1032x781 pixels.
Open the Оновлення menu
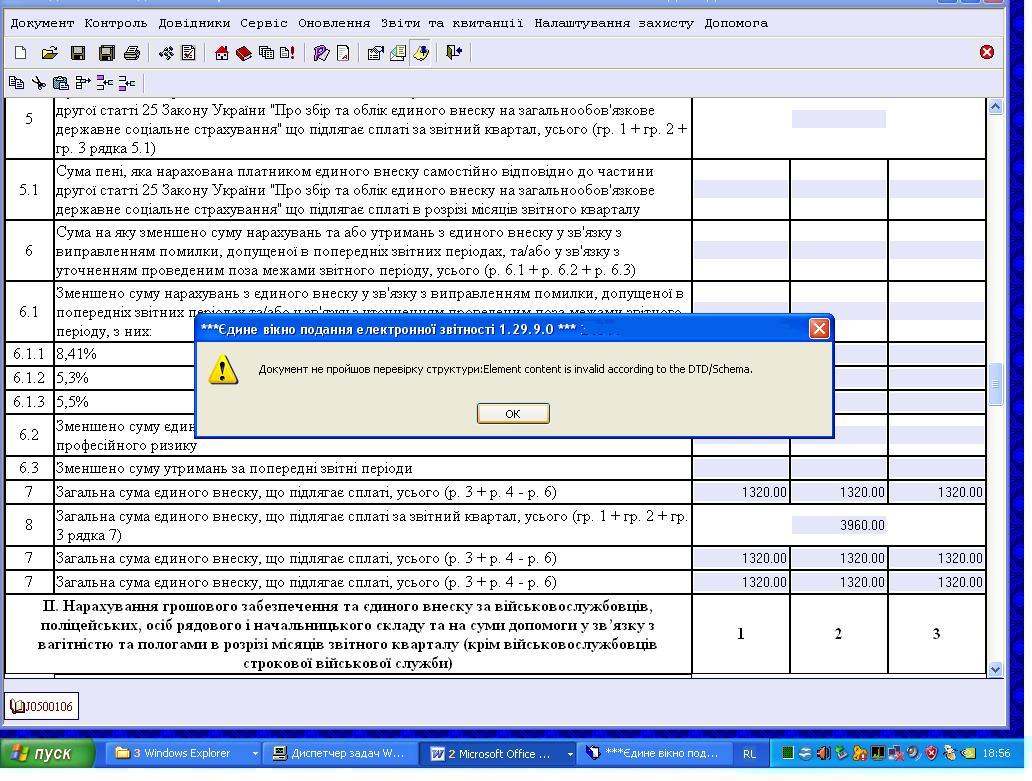[334, 23]
